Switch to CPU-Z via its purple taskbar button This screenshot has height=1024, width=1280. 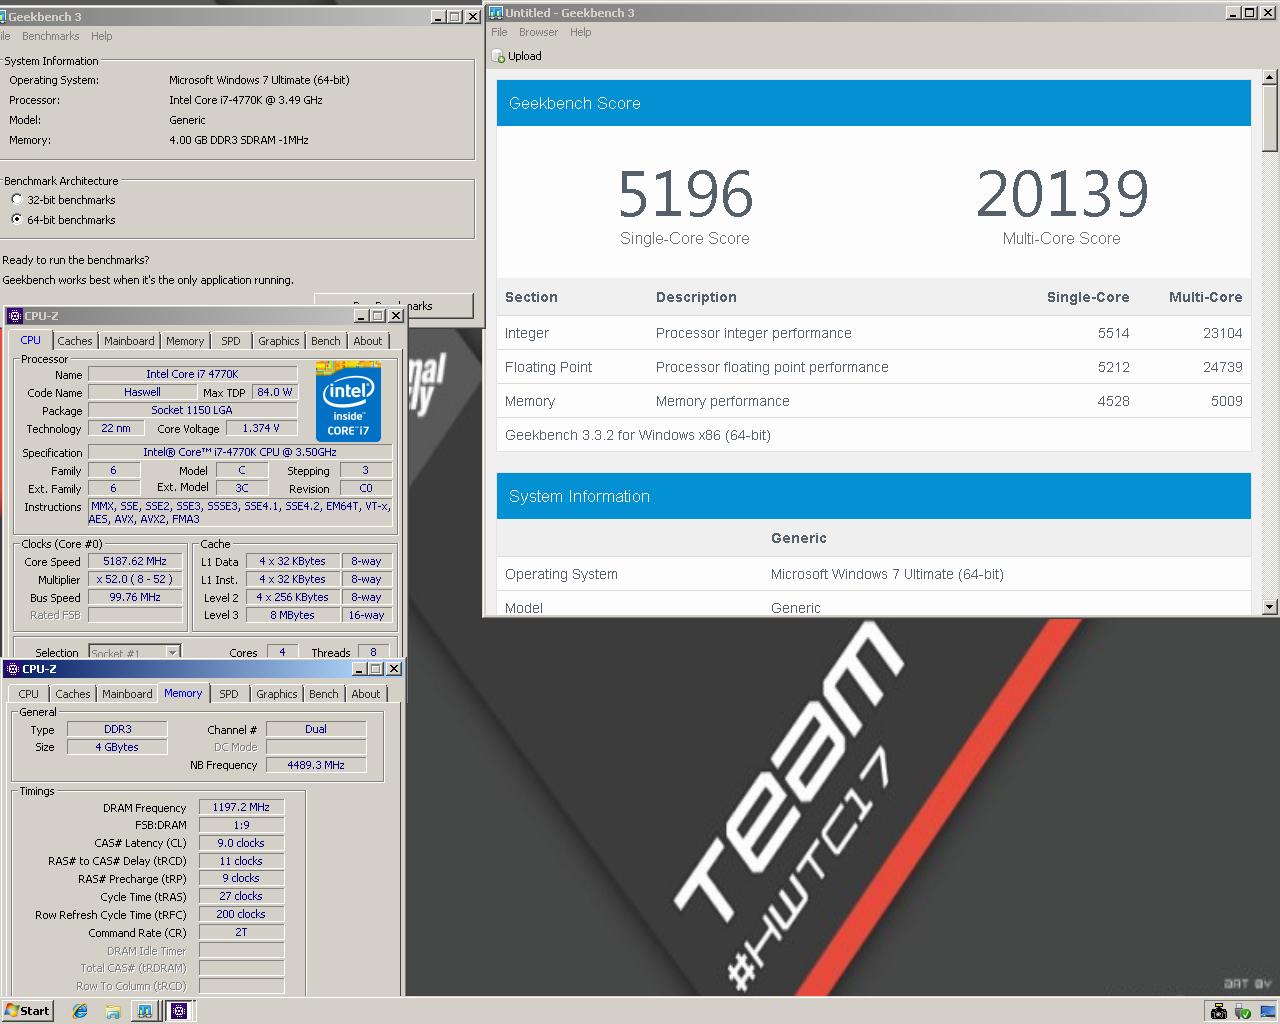click(179, 1011)
